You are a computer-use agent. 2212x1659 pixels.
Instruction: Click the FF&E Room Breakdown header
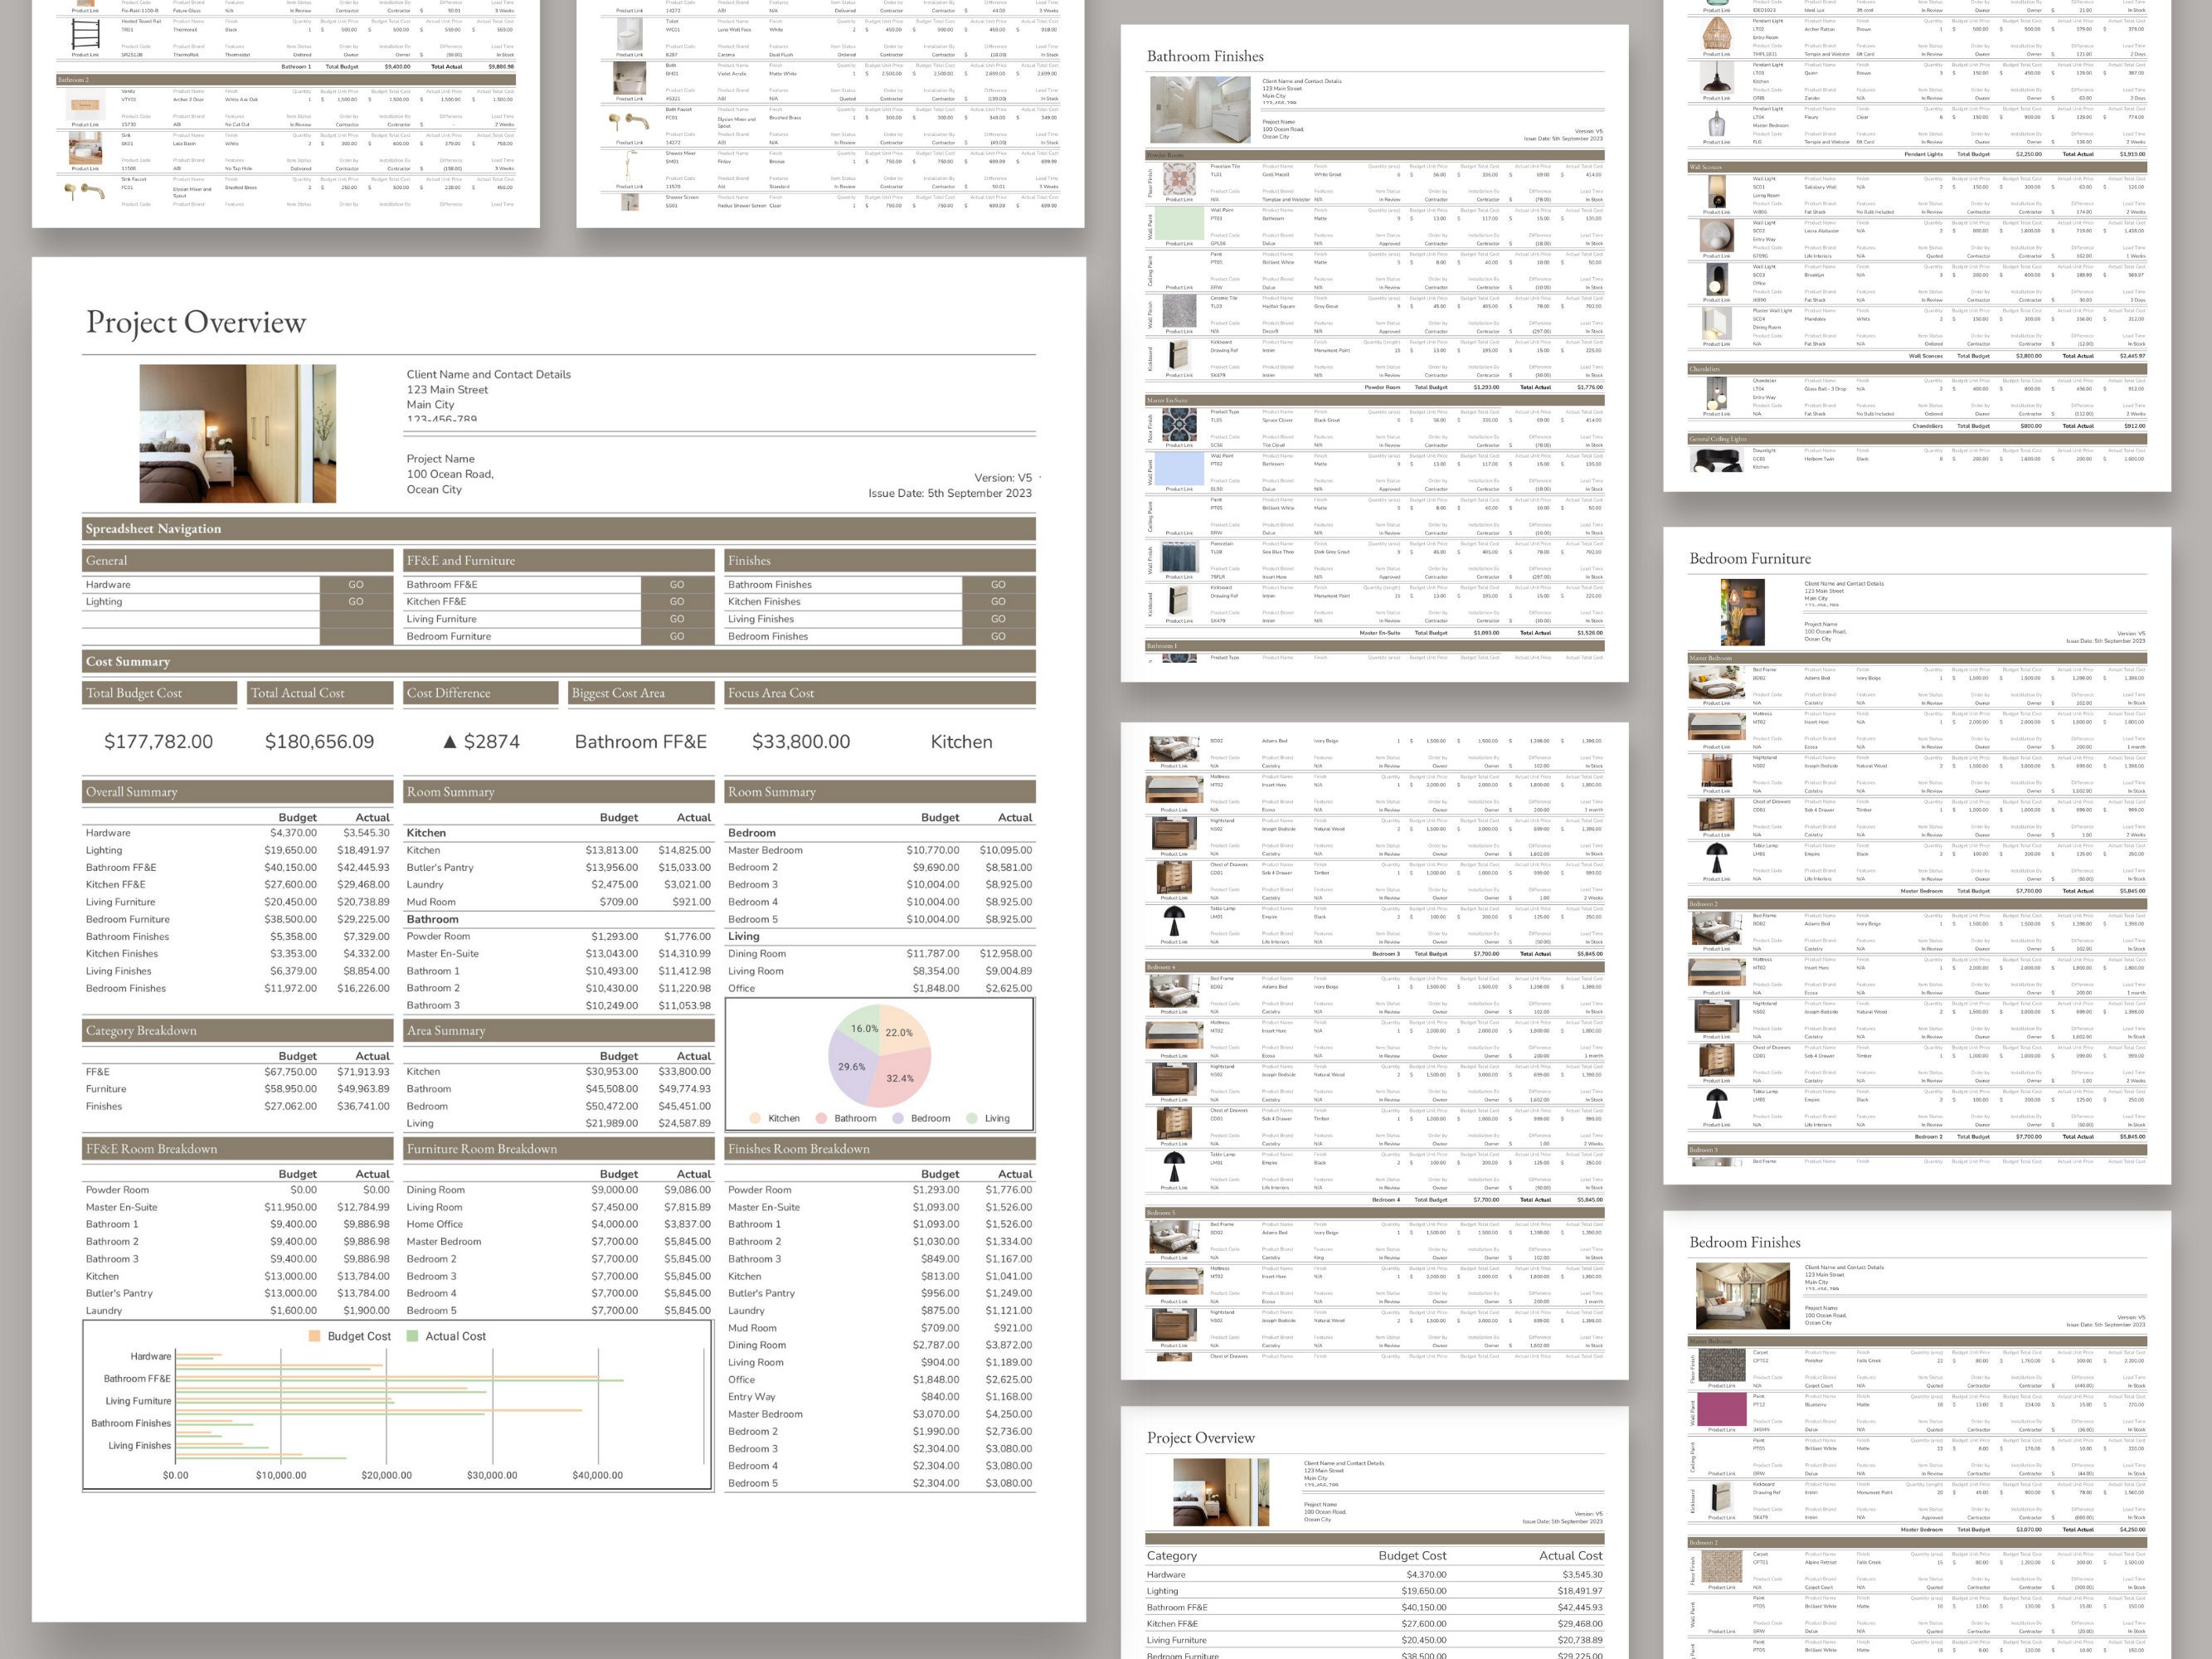click(x=238, y=1149)
